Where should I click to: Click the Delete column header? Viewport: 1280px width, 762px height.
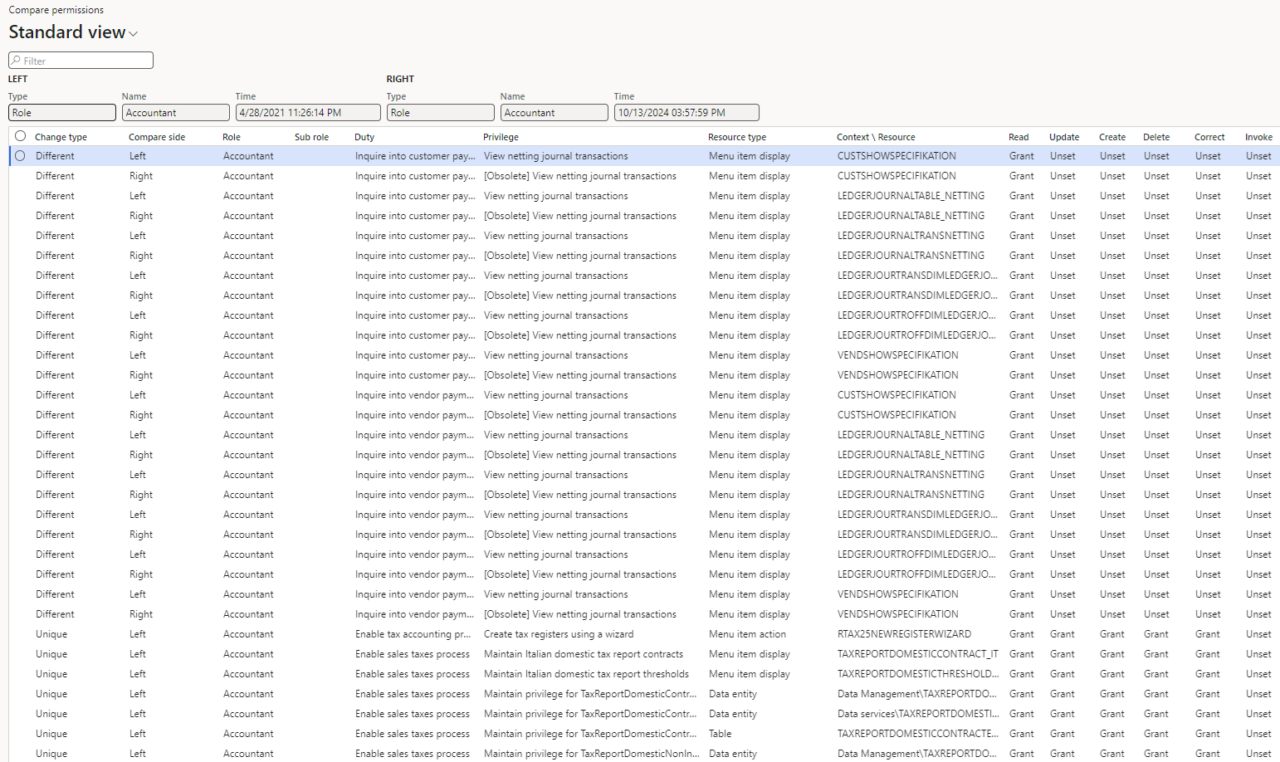pos(1156,137)
